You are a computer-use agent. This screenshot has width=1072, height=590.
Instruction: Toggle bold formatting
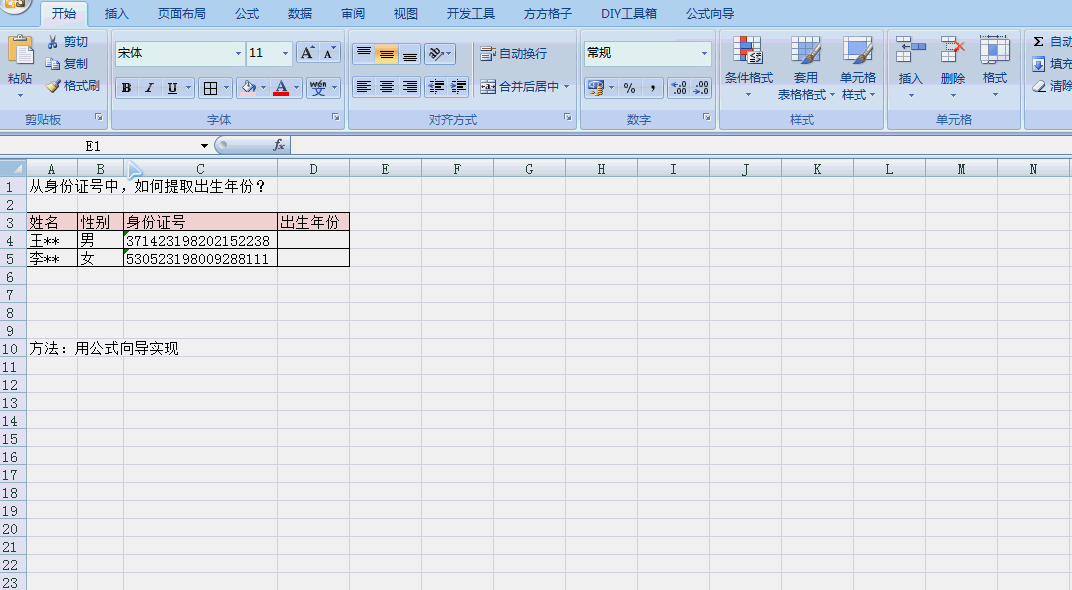(x=126, y=88)
